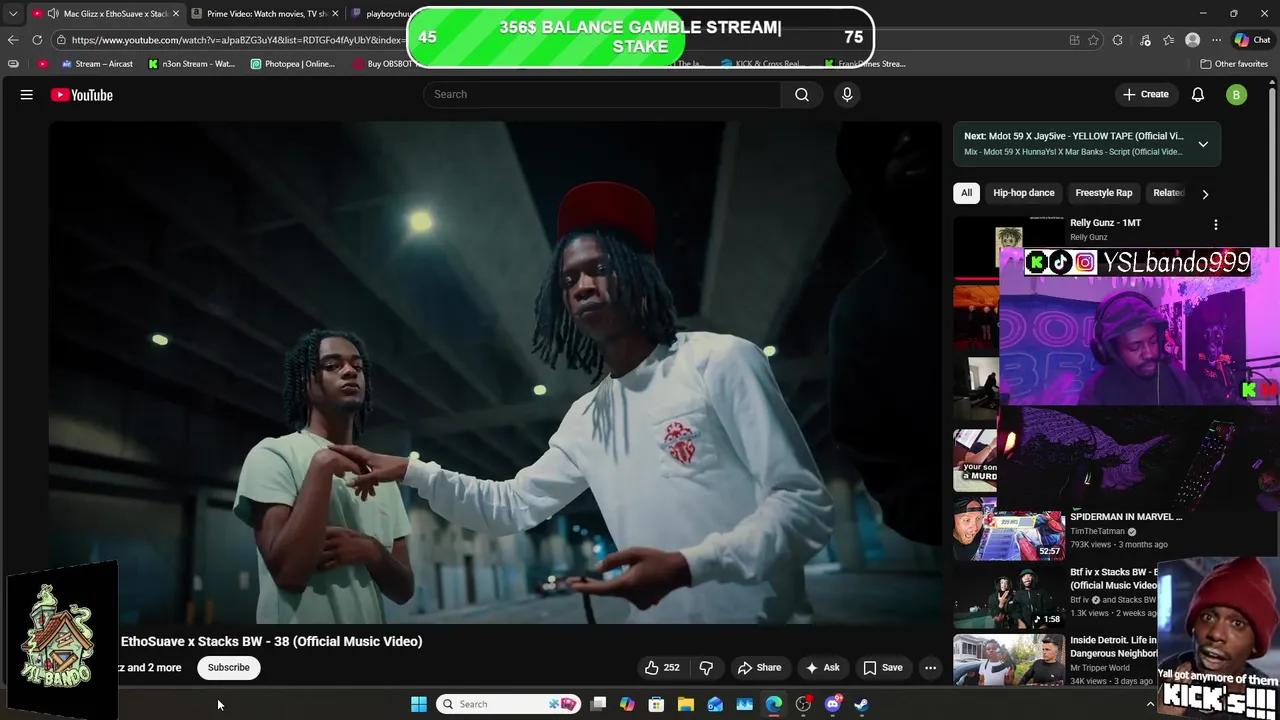
Task: Open the Windows Start menu
Action: point(419,704)
